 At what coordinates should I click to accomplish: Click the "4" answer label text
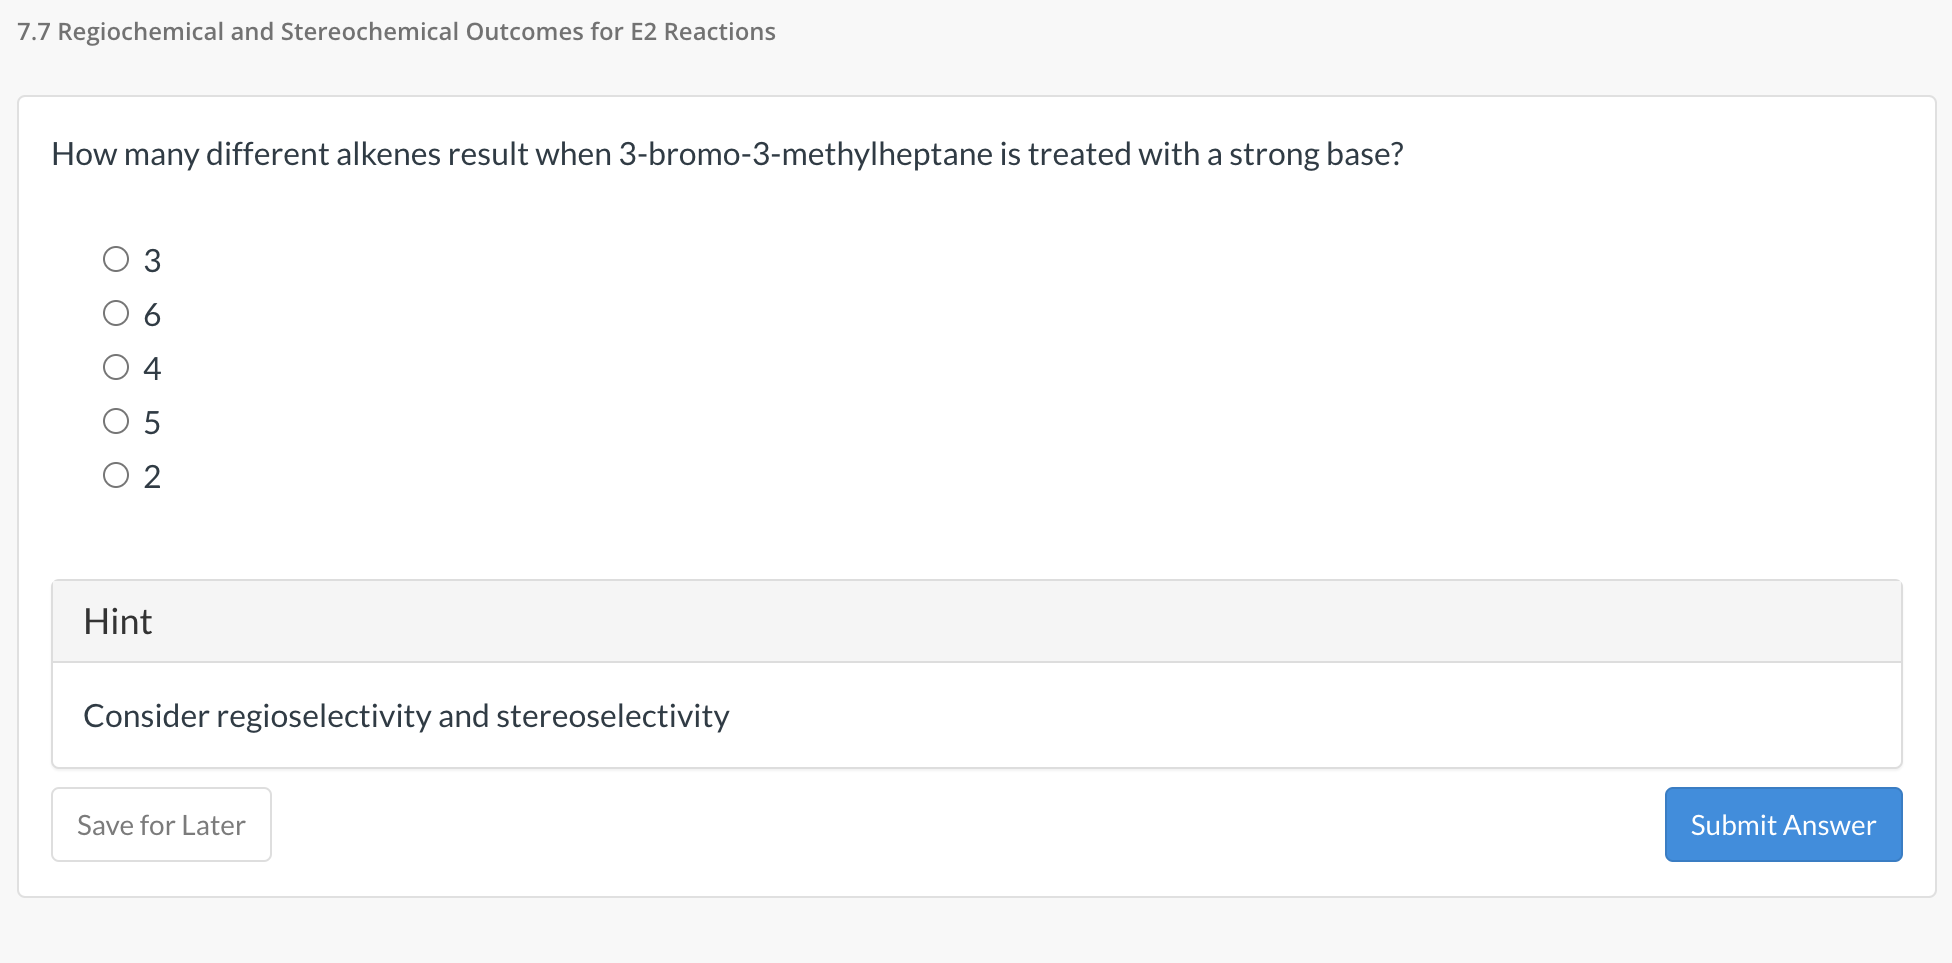152,369
